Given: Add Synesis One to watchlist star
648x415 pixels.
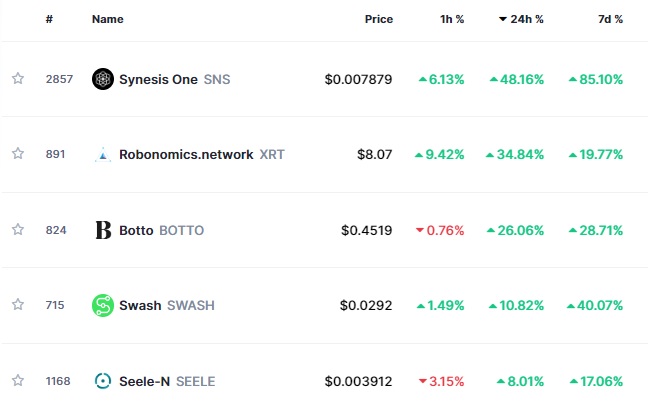Looking at the screenshot, I should click(18, 79).
